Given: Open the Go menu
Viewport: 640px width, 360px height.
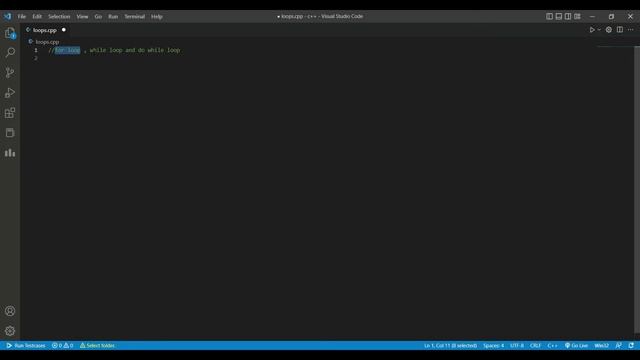Looking at the screenshot, I should [x=98, y=17].
